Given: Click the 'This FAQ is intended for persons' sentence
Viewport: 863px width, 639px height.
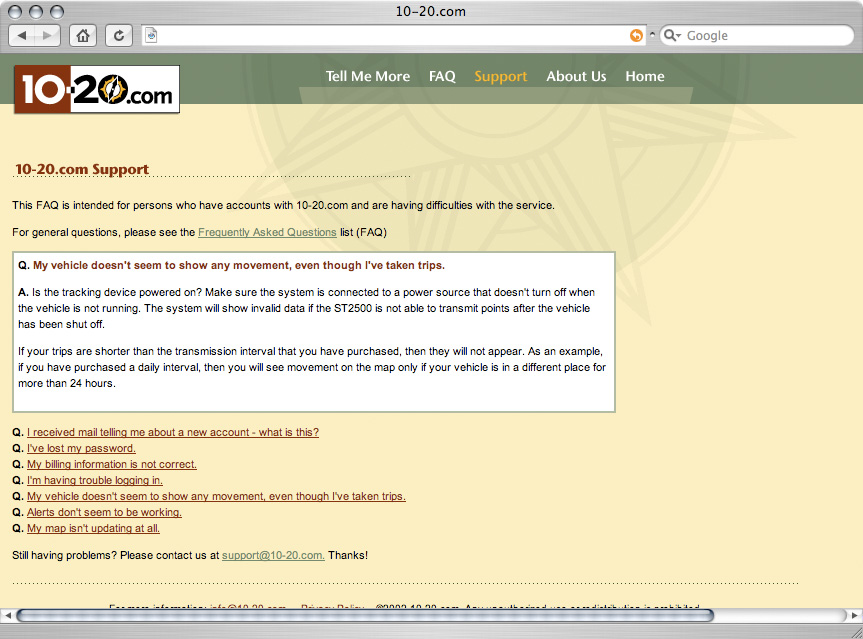Looking at the screenshot, I should [x=283, y=205].
